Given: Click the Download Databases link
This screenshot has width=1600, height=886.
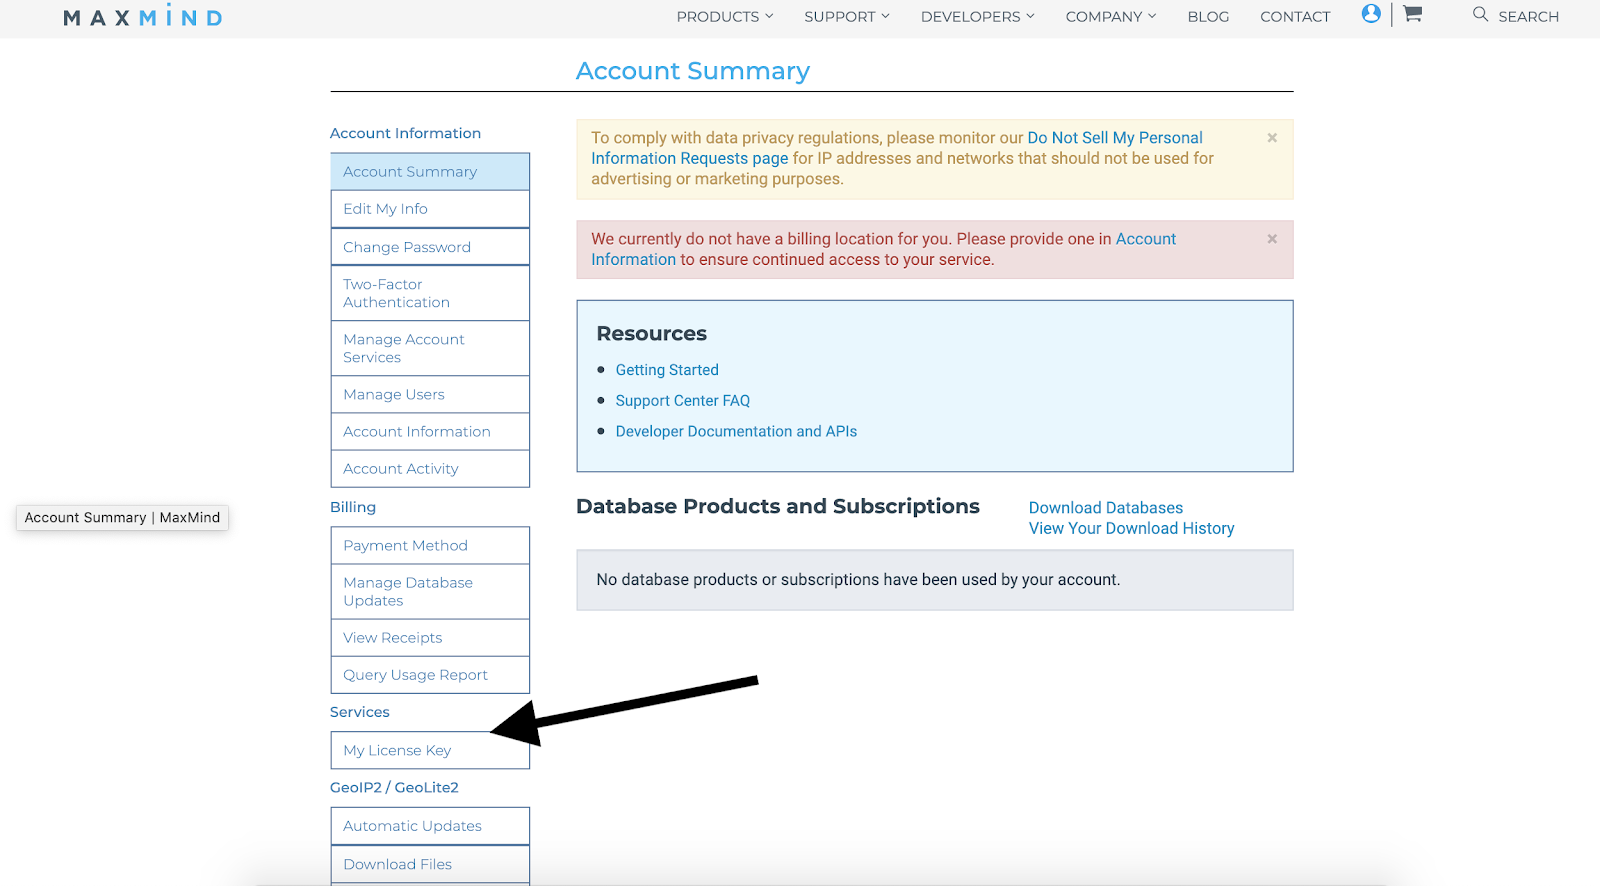Looking at the screenshot, I should [1105, 508].
